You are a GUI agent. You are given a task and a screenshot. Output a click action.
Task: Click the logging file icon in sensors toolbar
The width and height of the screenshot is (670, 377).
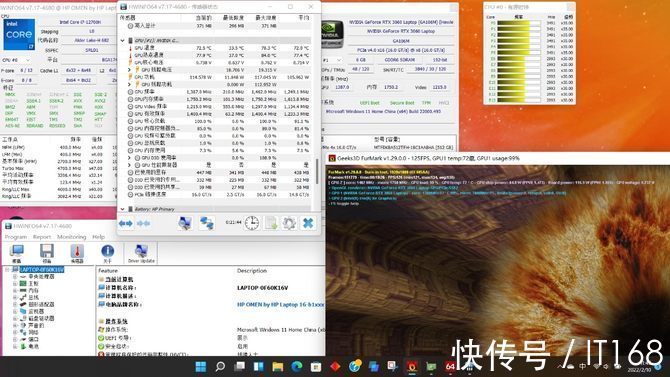point(271,223)
